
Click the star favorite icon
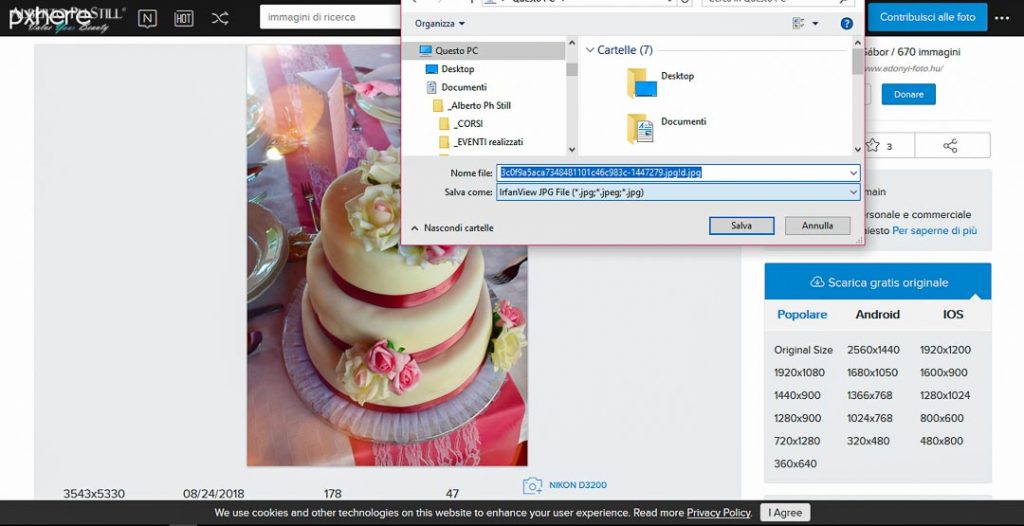872,145
